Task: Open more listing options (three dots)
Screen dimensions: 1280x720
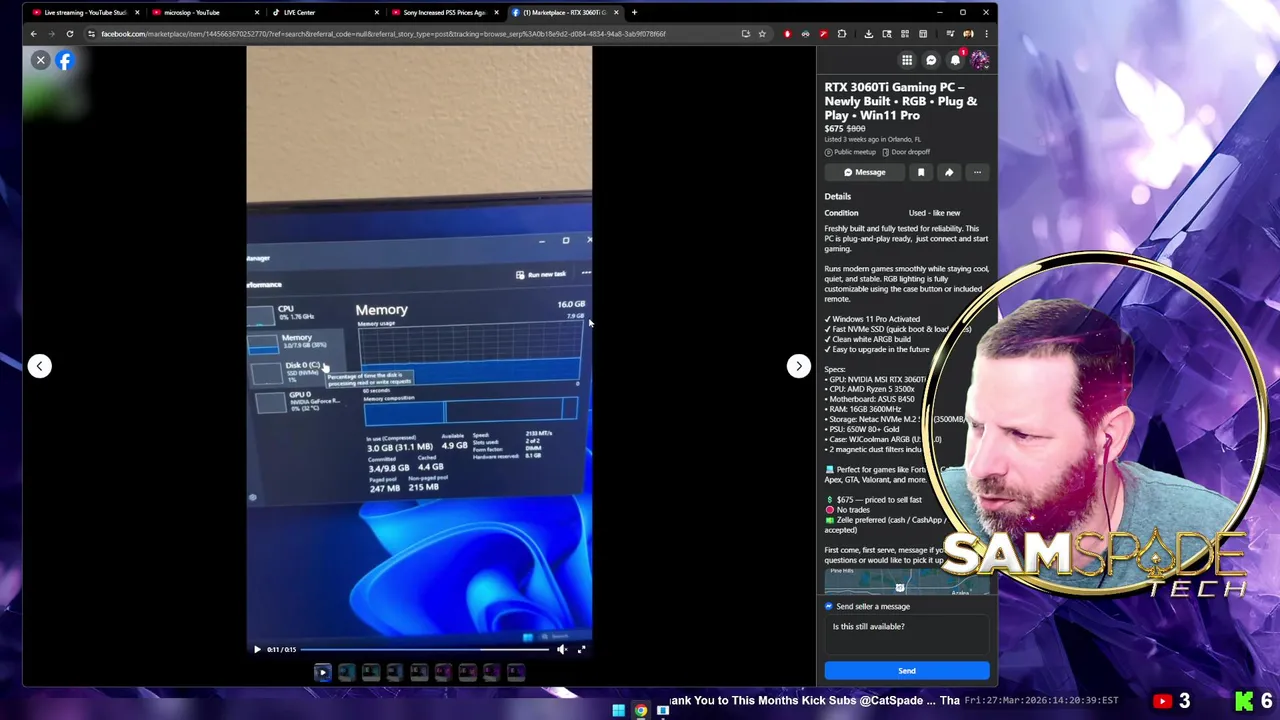Action: tap(977, 172)
